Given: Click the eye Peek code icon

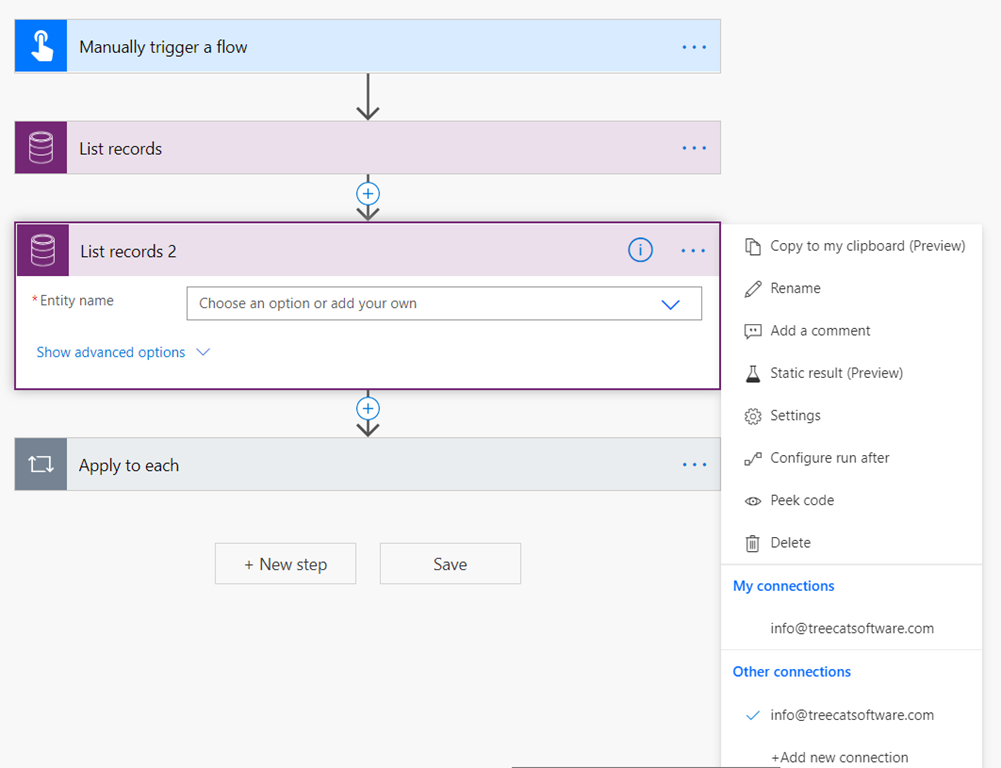Looking at the screenshot, I should pos(753,501).
